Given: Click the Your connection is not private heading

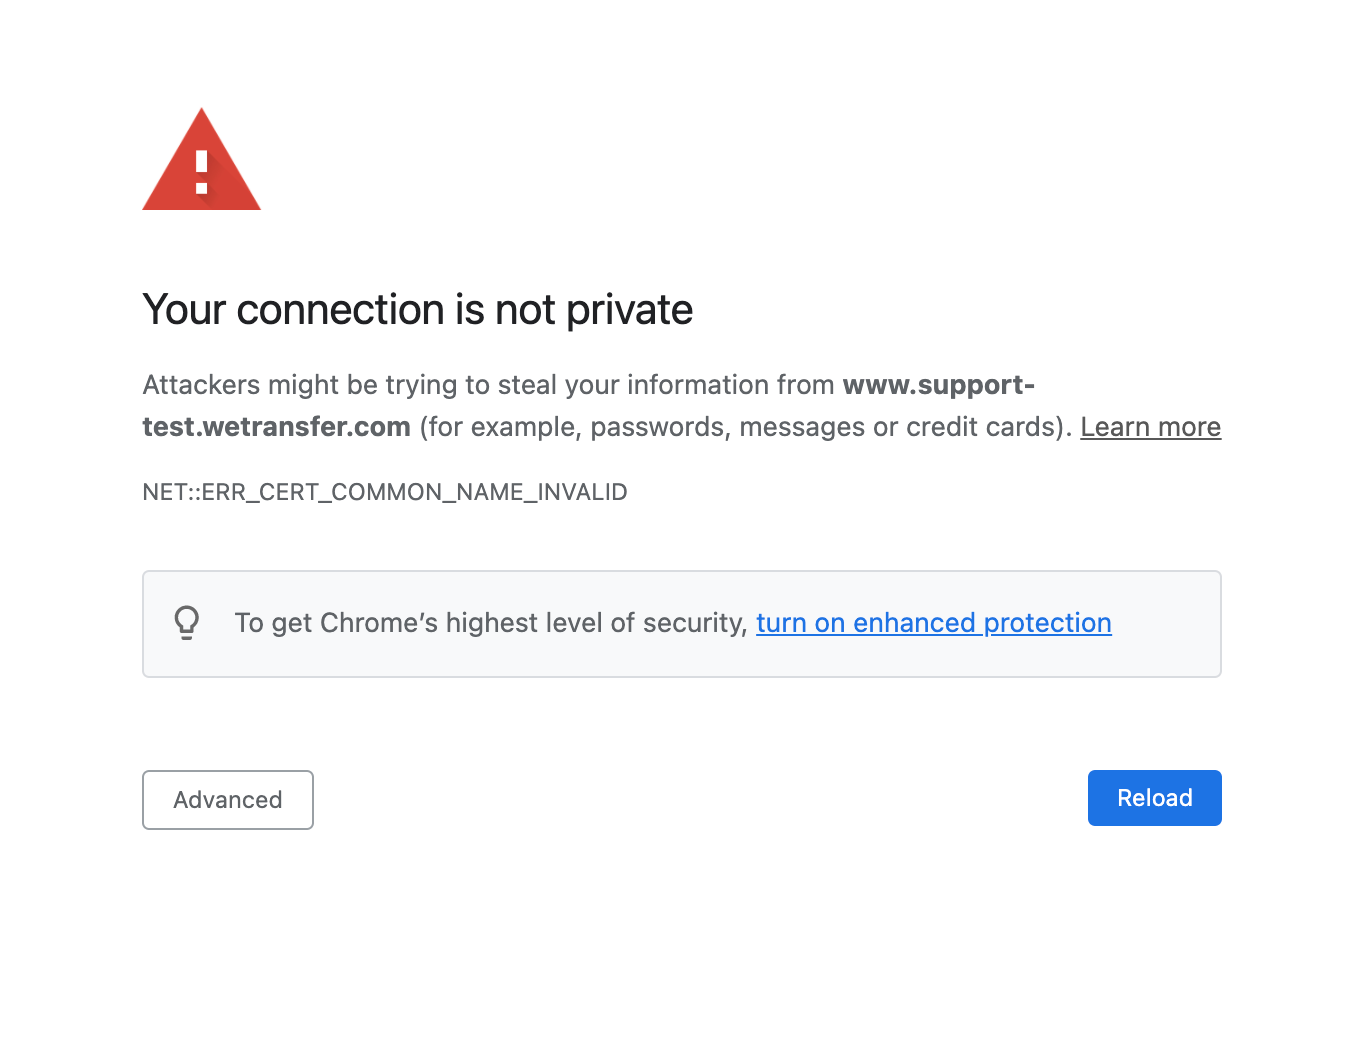Looking at the screenshot, I should [x=418, y=310].
